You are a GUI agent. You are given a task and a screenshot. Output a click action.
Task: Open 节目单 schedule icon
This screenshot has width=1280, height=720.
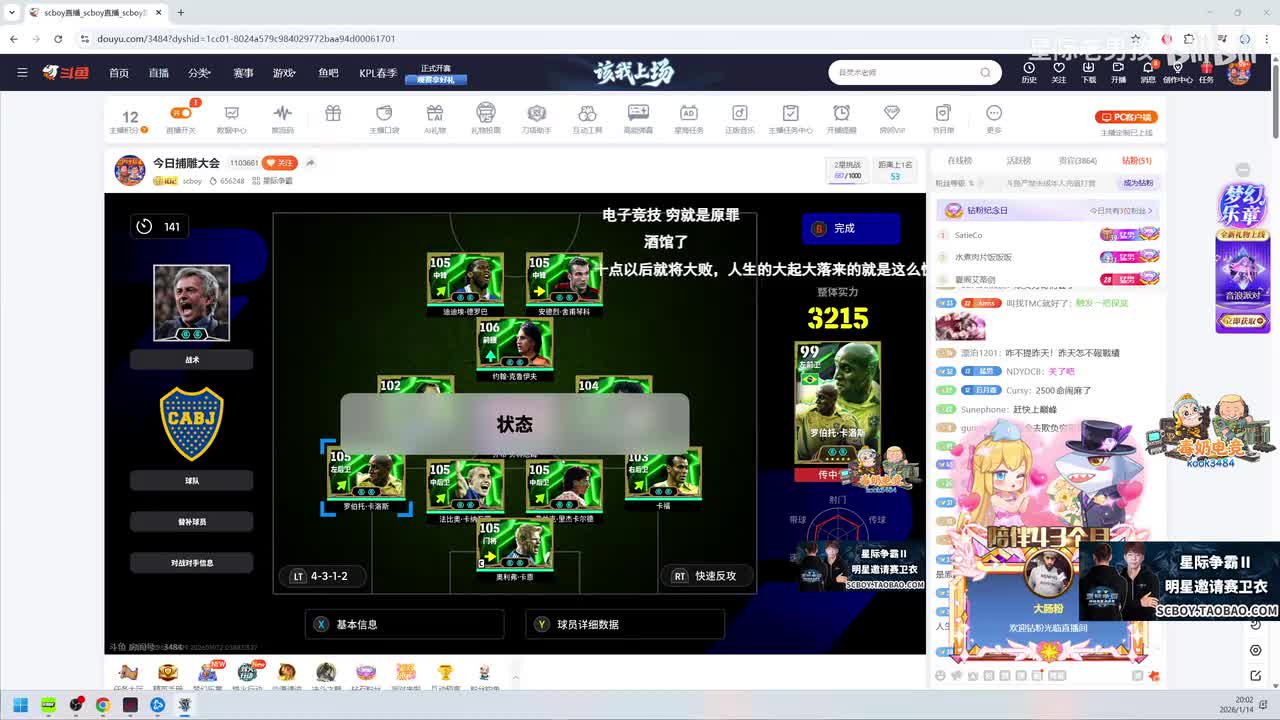tap(943, 119)
